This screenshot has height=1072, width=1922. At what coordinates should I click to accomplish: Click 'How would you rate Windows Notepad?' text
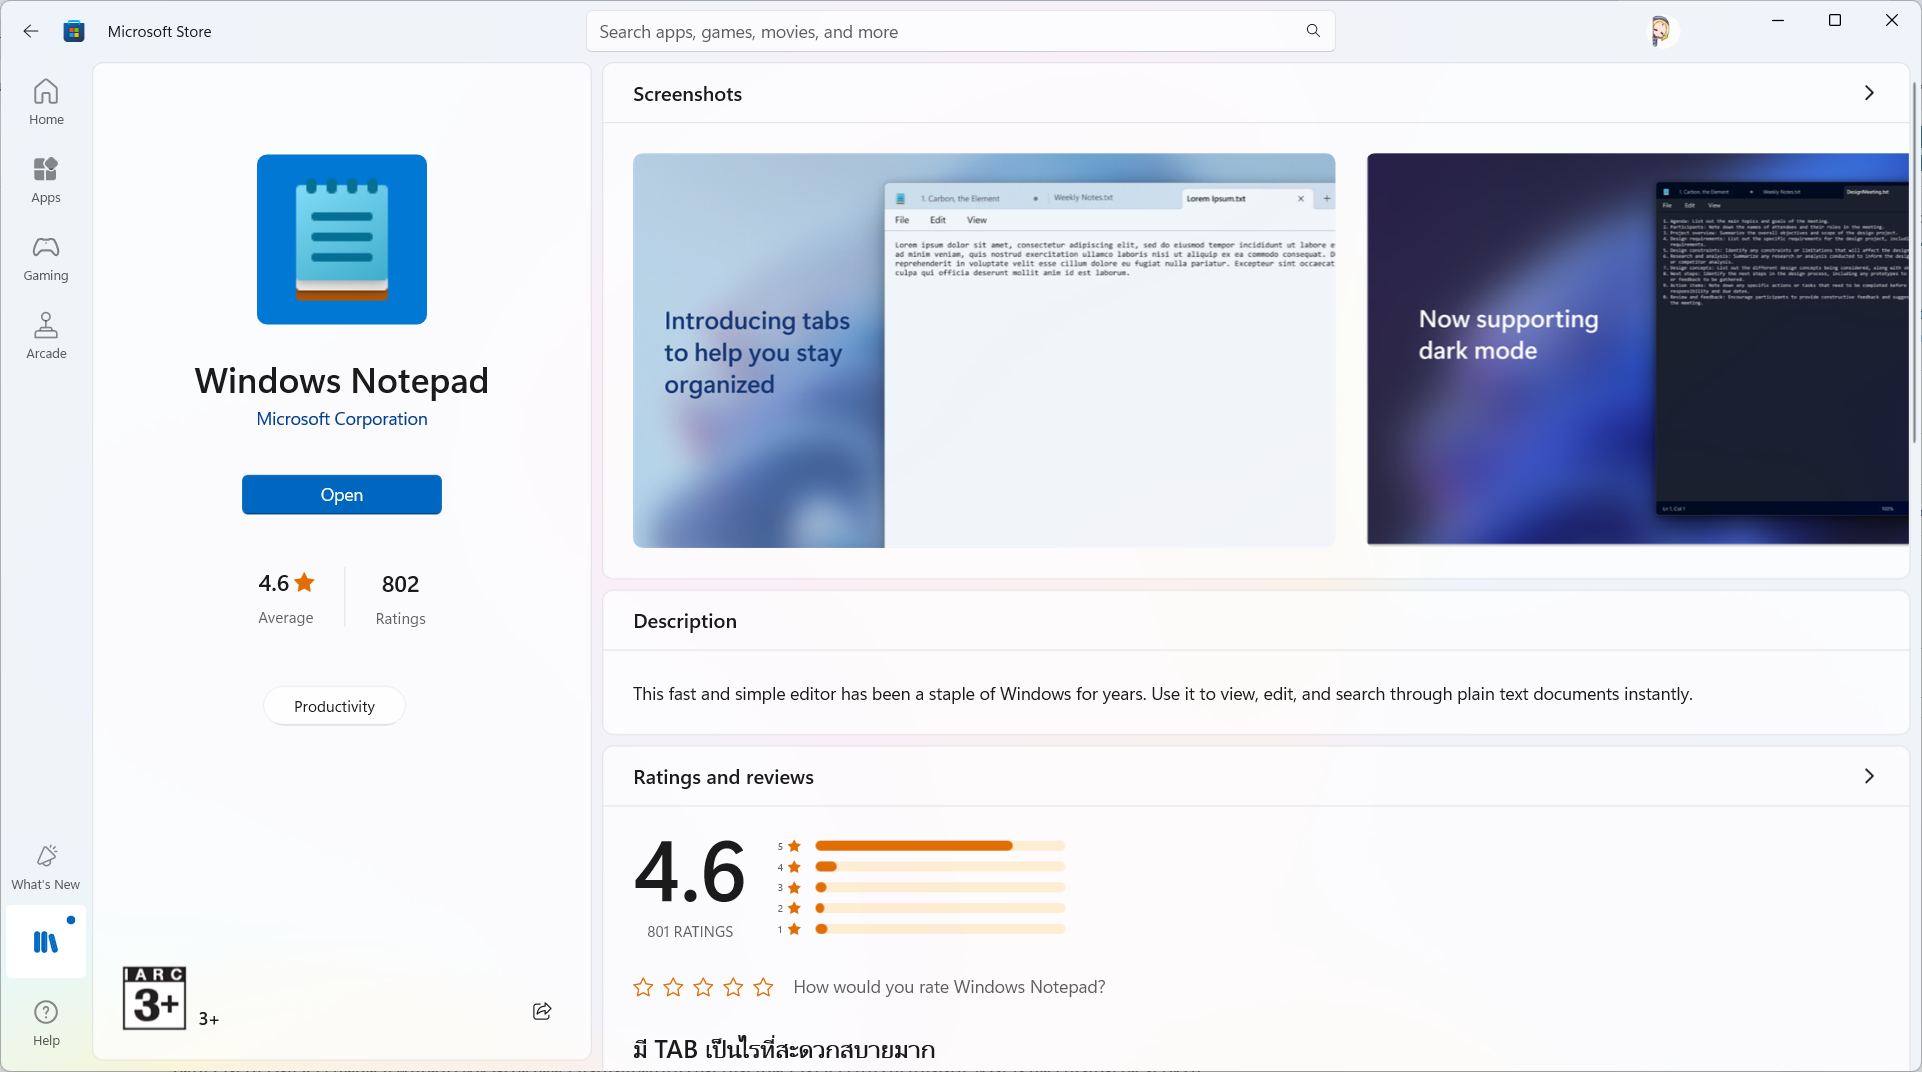point(949,987)
